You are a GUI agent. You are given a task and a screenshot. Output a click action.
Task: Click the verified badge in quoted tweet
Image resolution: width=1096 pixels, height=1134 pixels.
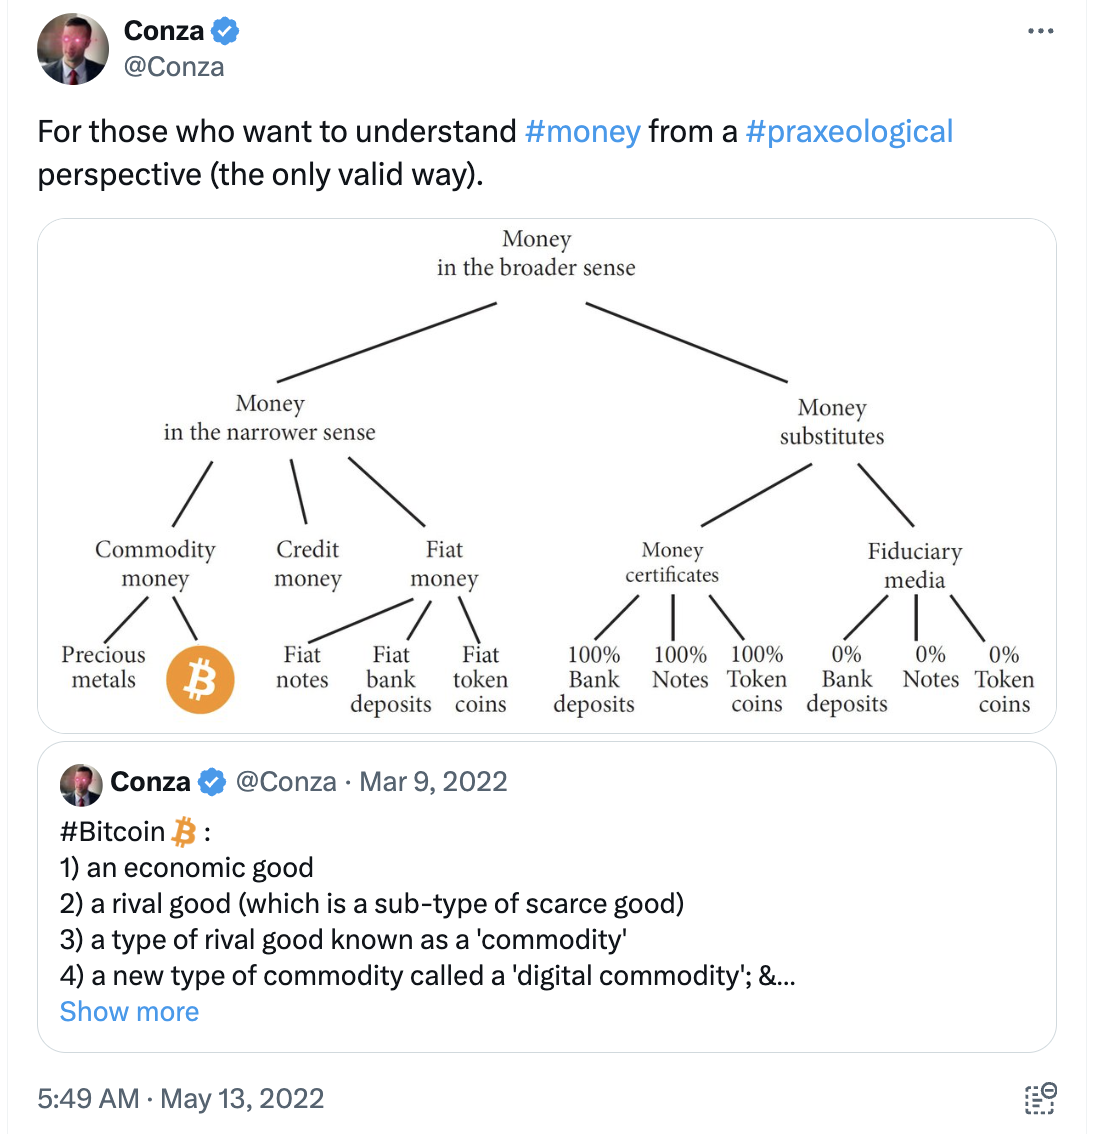click(x=212, y=782)
